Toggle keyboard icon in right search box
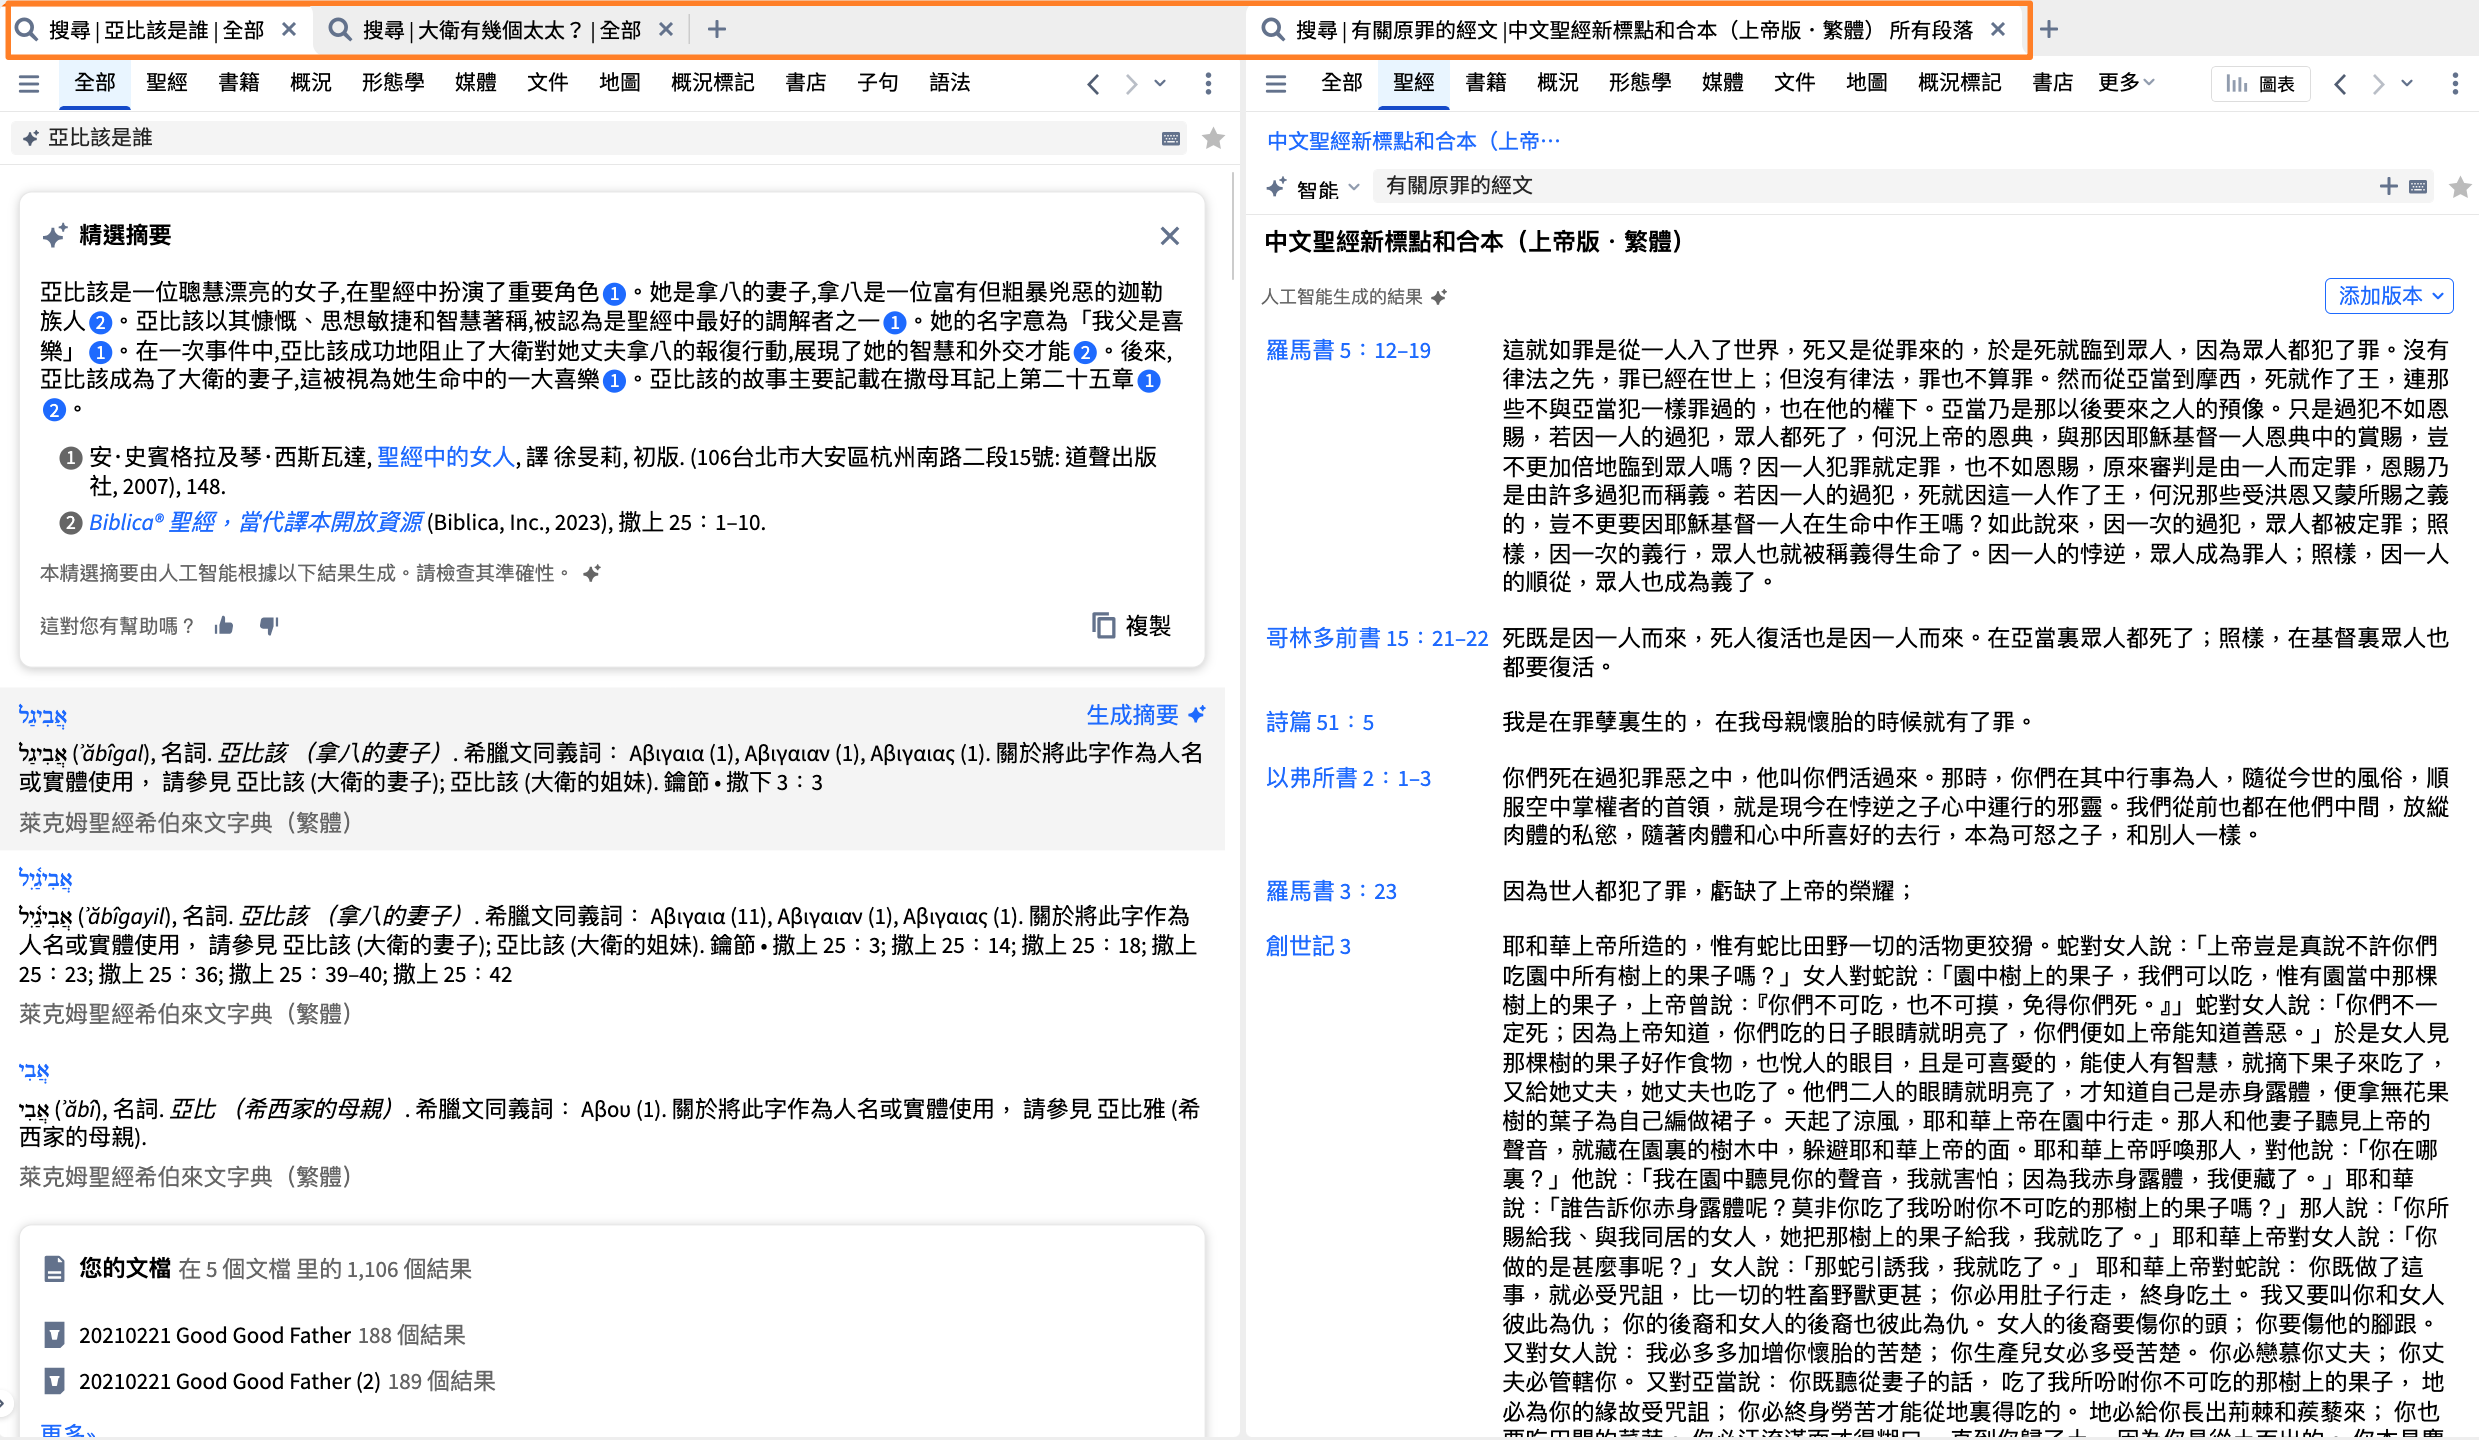This screenshot has width=2479, height=1440. pos(2418,186)
